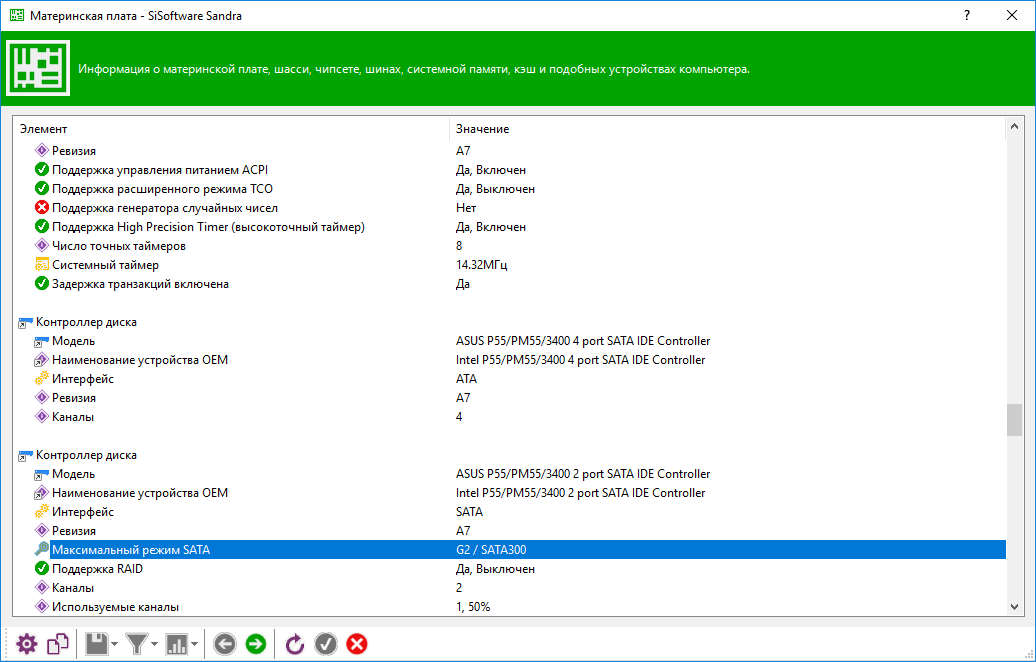This screenshot has width=1036, height=662.
Task: Click the red X cancel icon in toolbar
Action: click(357, 644)
